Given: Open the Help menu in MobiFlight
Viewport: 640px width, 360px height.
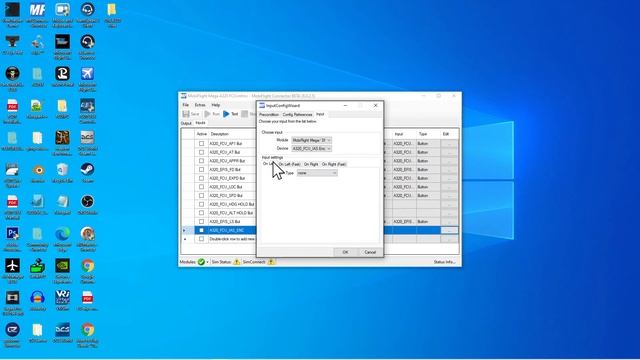Looking at the screenshot, I should click(x=216, y=105).
